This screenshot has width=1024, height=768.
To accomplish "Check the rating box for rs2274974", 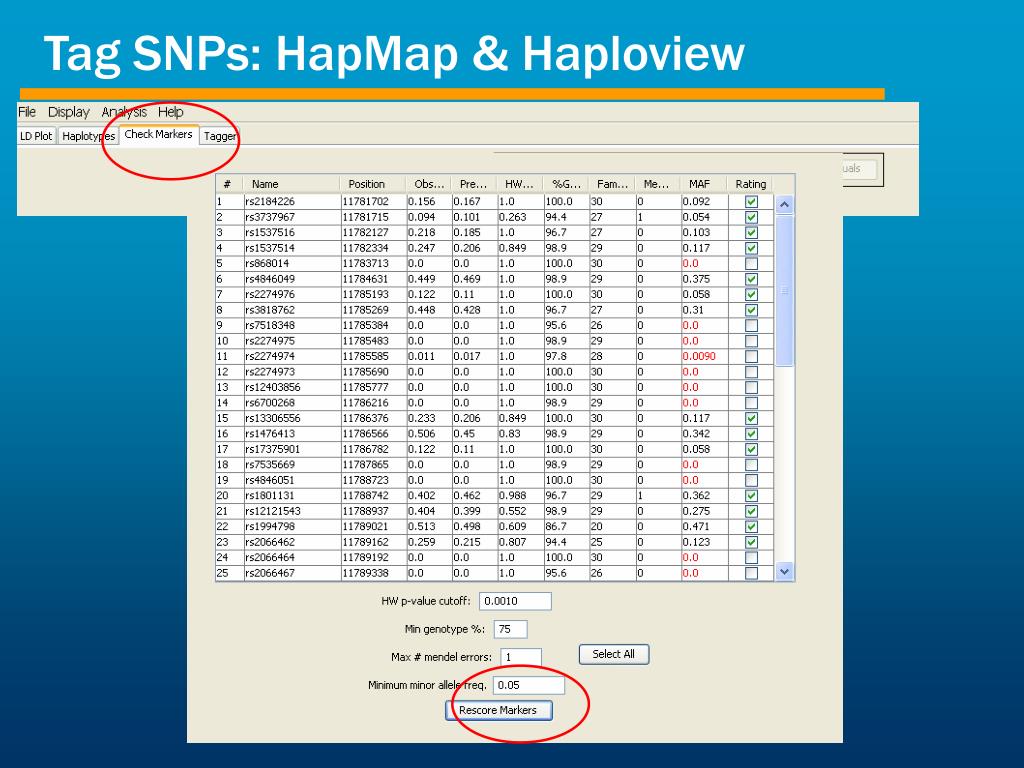I will 751,357.
